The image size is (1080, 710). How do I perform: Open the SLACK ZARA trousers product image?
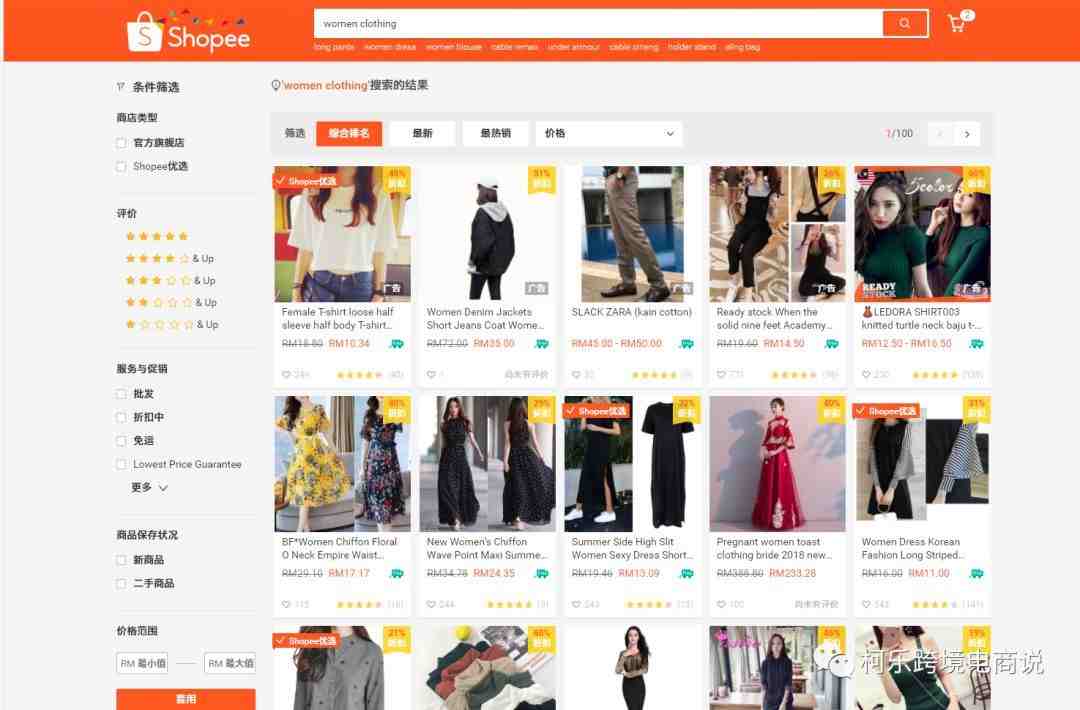(632, 234)
